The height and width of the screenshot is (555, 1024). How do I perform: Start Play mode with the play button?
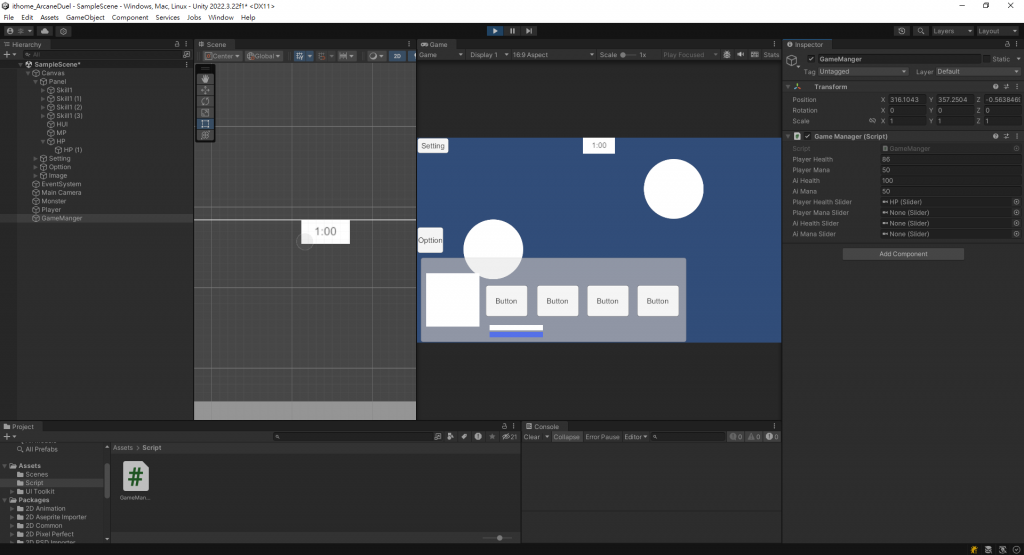(495, 31)
